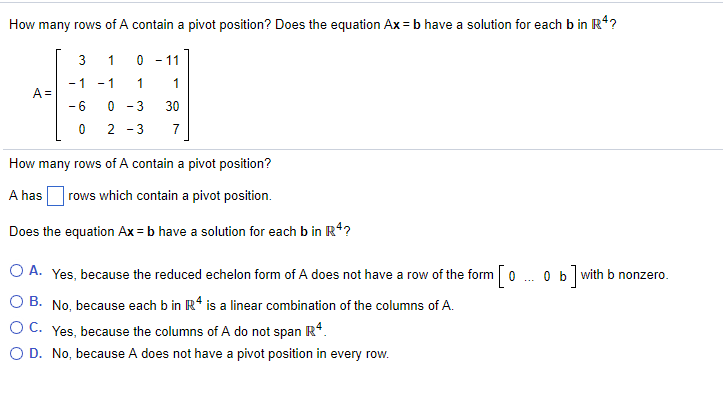Click the option letter 'D.' label
The height and width of the screenshot is (395, 723).
pos(36,354)
